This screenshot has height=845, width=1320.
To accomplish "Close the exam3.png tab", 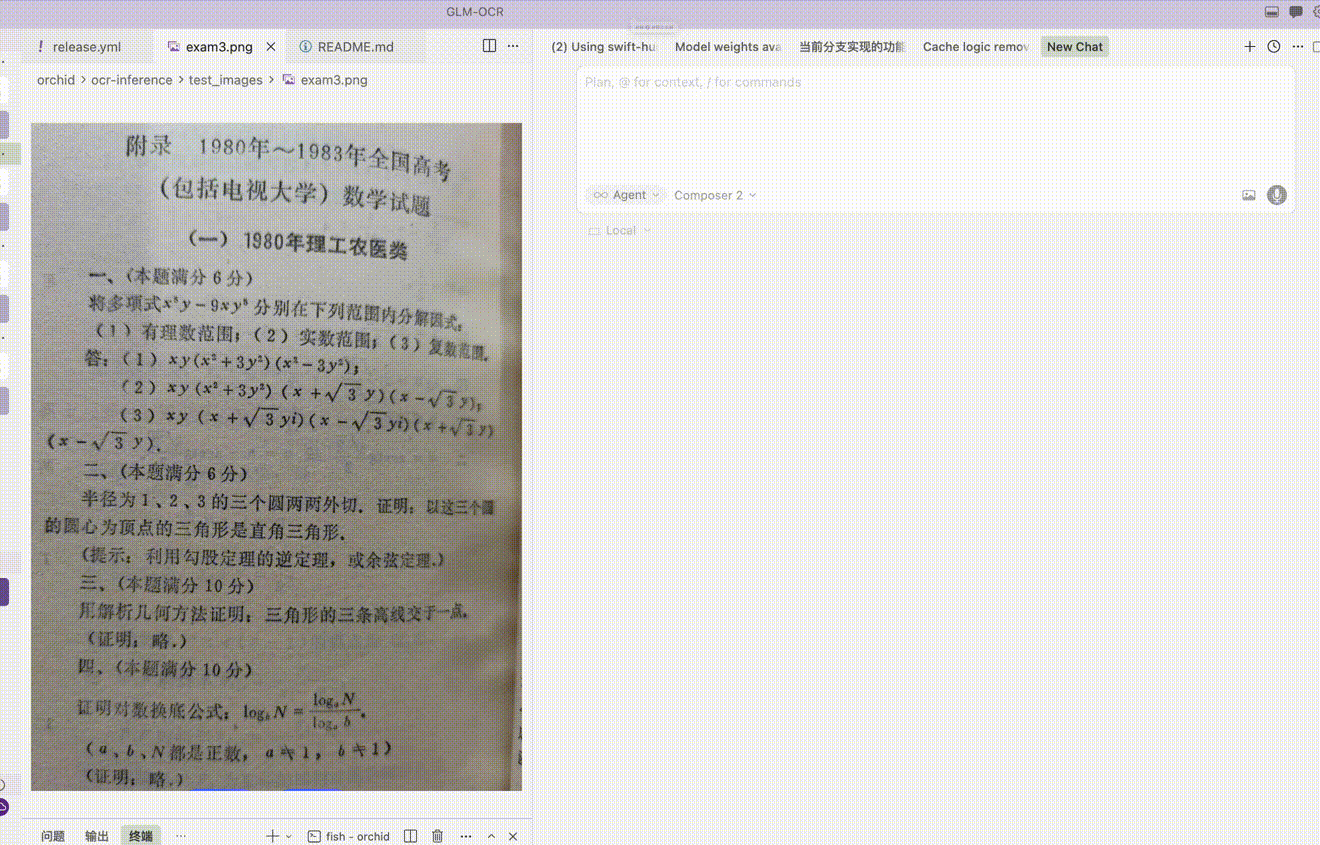I will click(273, 46).
